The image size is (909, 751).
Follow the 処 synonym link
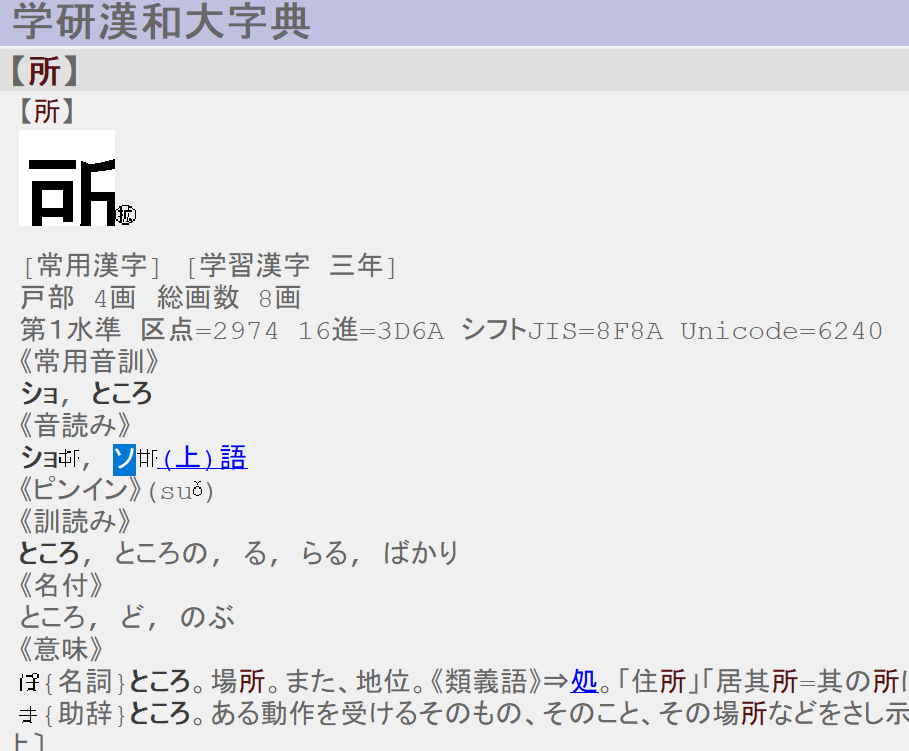(x=584, y=681)
